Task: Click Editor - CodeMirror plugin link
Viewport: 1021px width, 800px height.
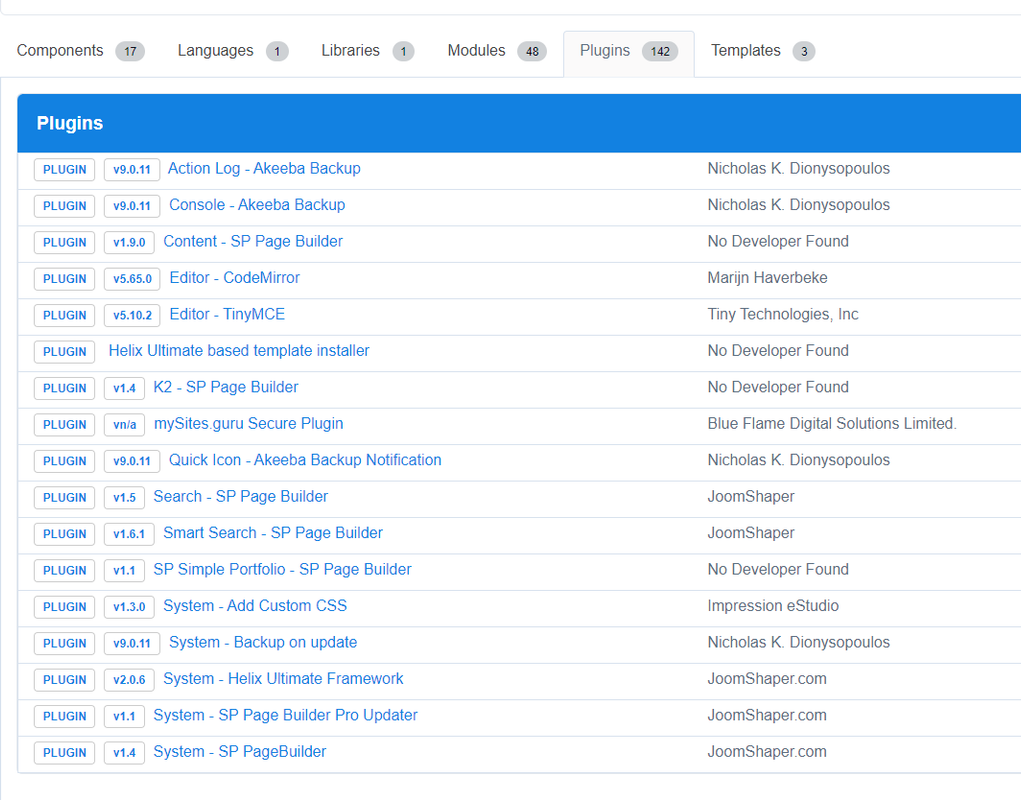Action: (x=234, y=278)
